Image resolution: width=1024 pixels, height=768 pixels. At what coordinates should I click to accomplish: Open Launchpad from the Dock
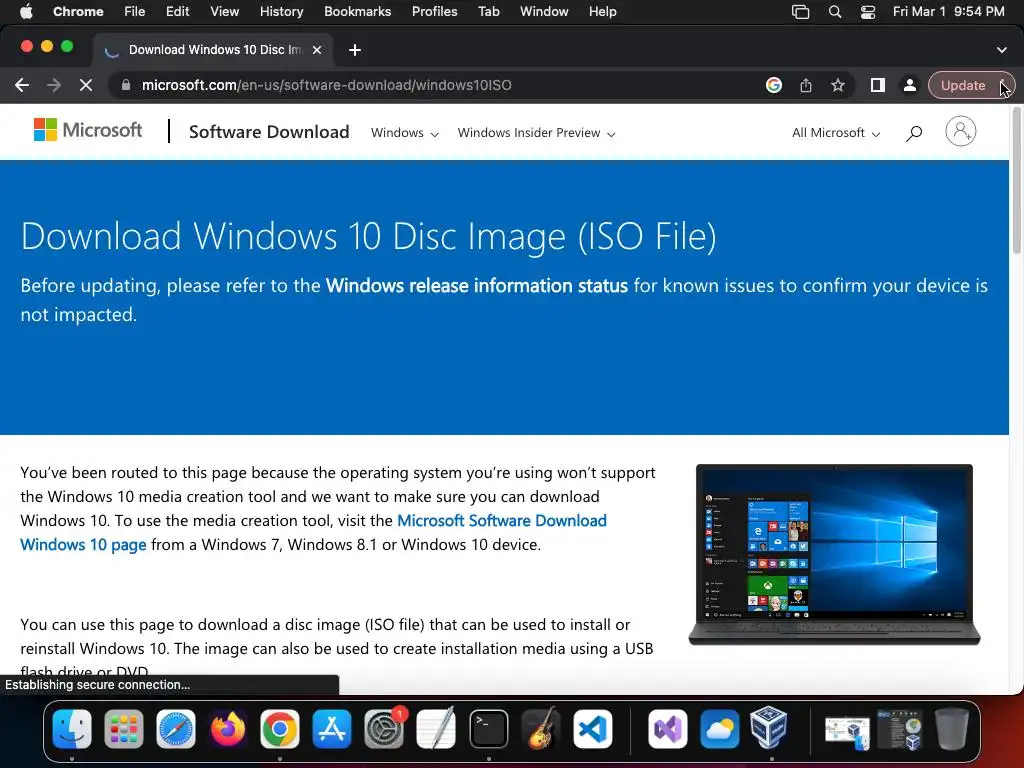123,729
